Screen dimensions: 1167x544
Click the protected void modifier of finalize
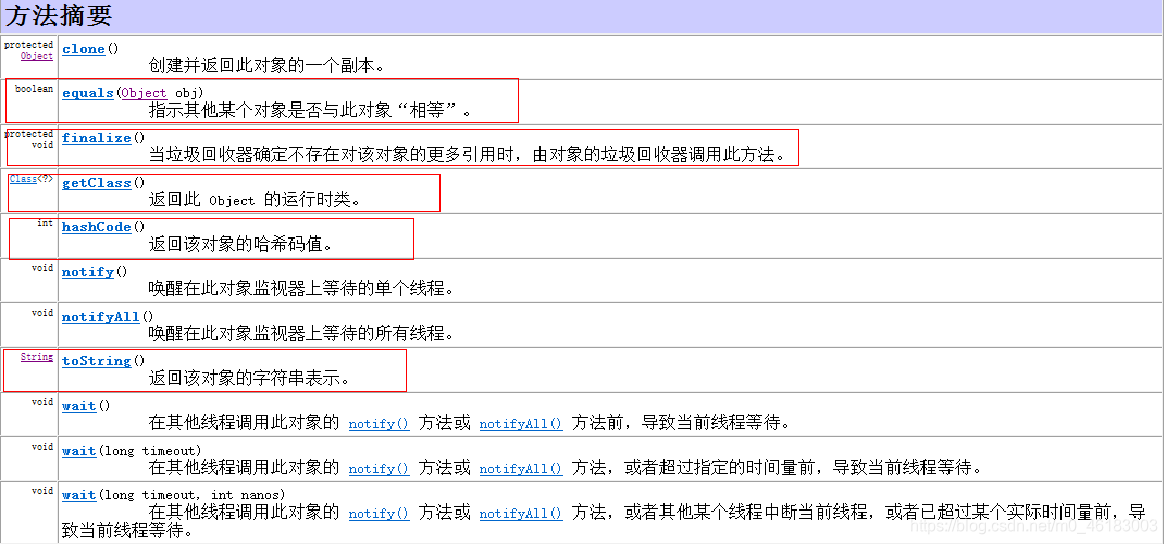pyautogui.click(x=28, y=139)
